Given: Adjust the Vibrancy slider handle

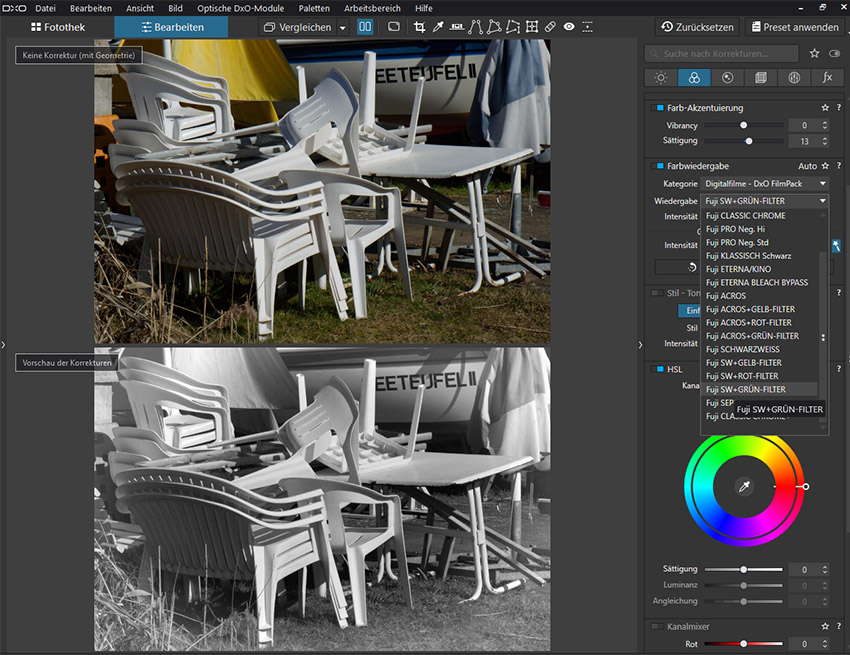Looking at the screenshot, I should pyautogui.click(x=743, y=126).
